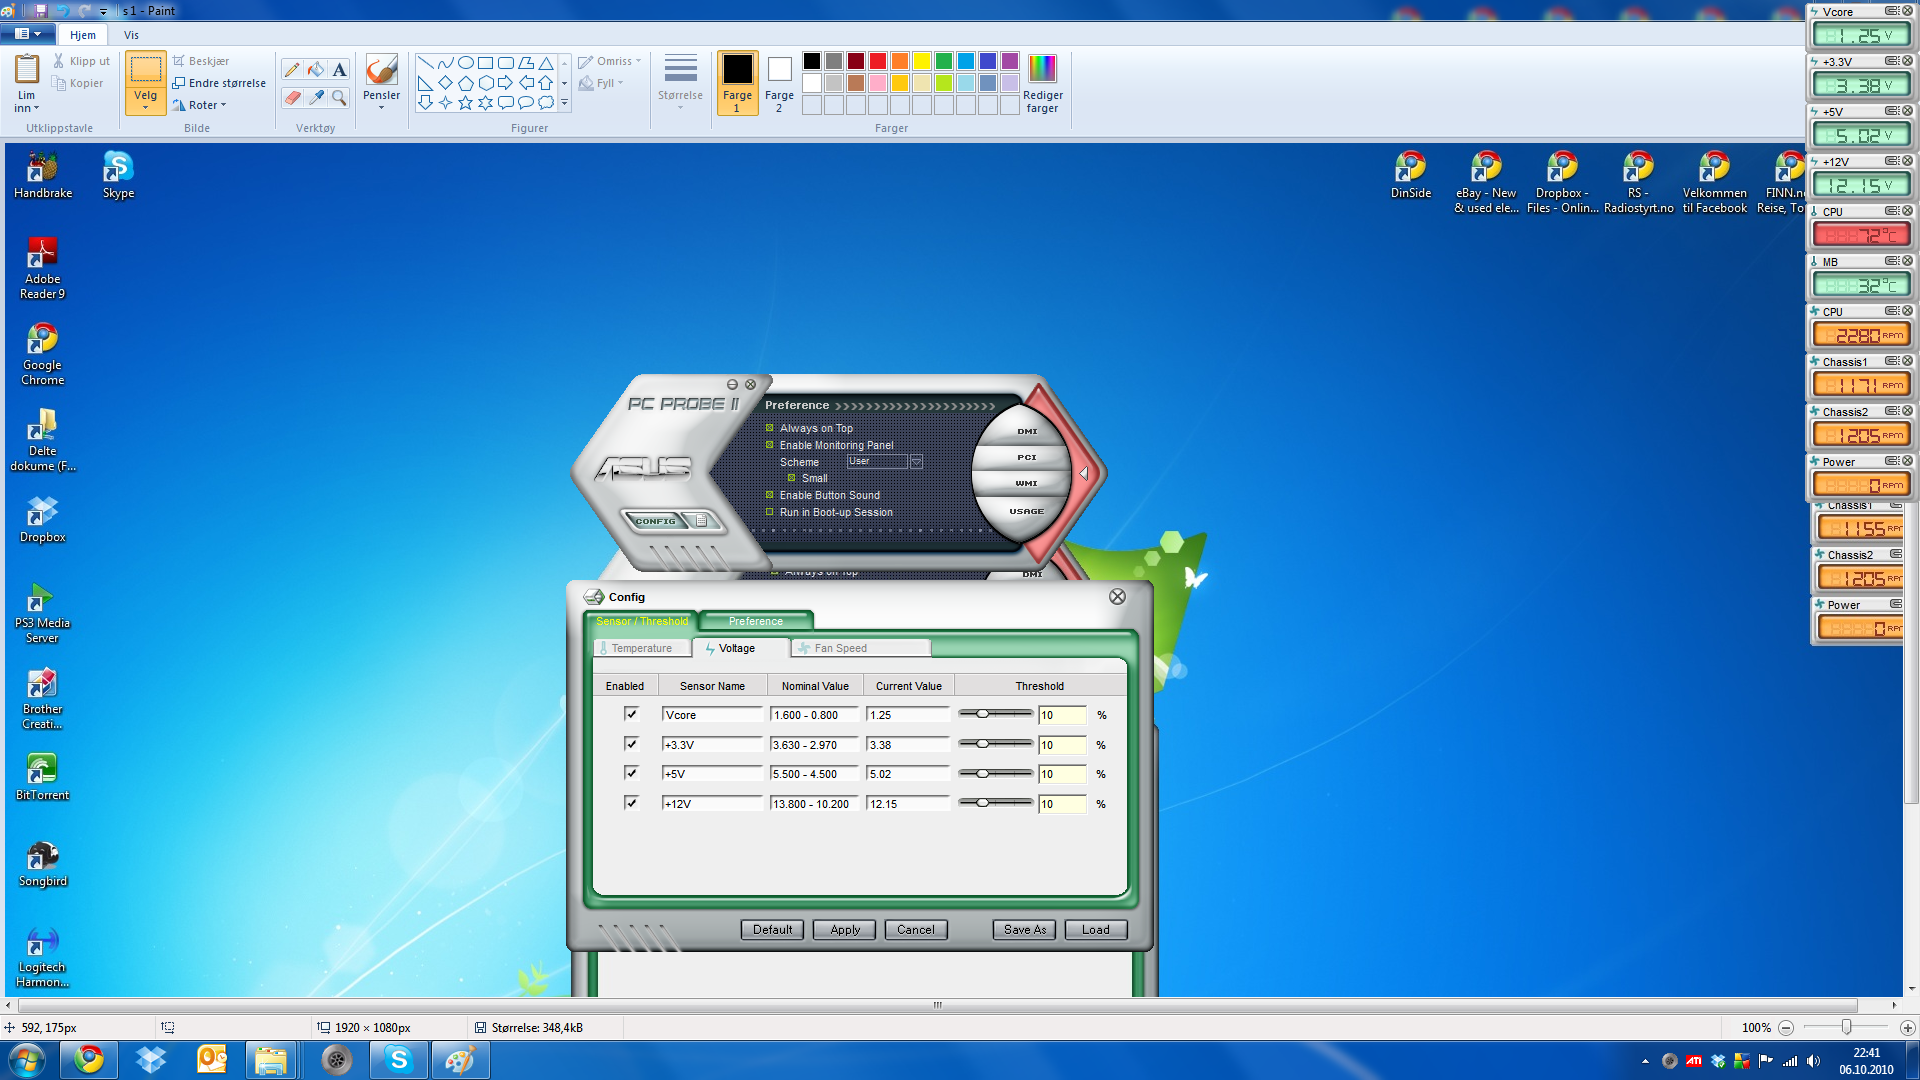Expand the Velg selection dropdown arrow
This screenshot has height=1080, width=1920.
[x=146, y=107]
